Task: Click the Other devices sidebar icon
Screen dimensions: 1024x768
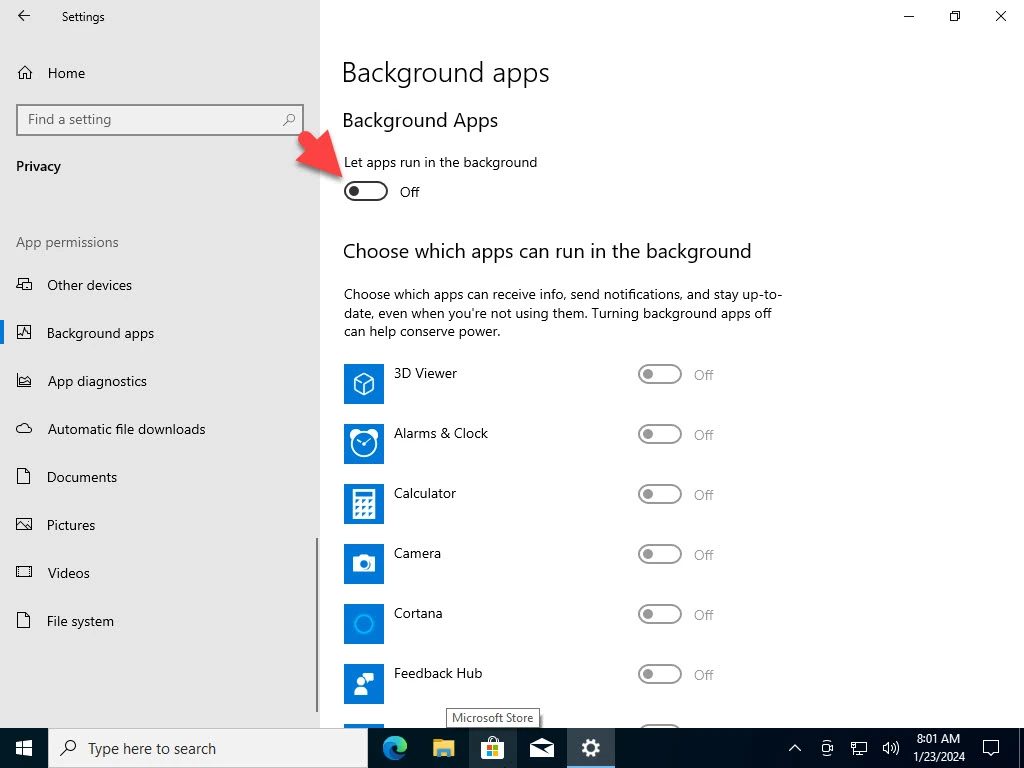Action: pos(24,284)
